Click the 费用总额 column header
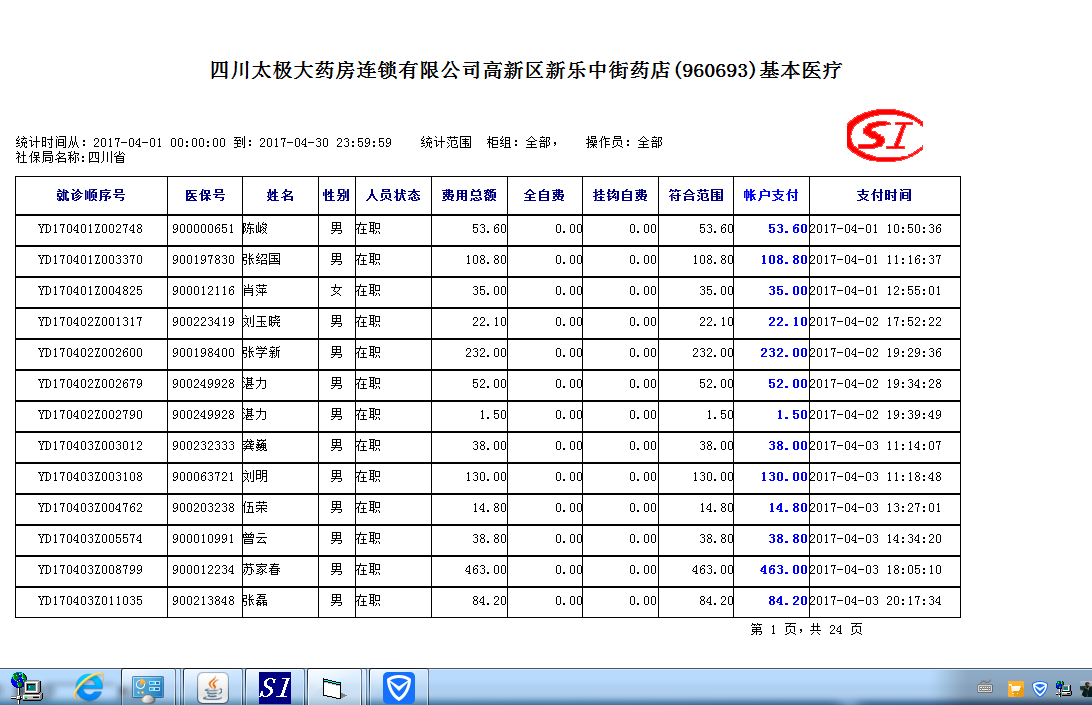Screen dimensions: 1092x705 (x=469, y=196)
